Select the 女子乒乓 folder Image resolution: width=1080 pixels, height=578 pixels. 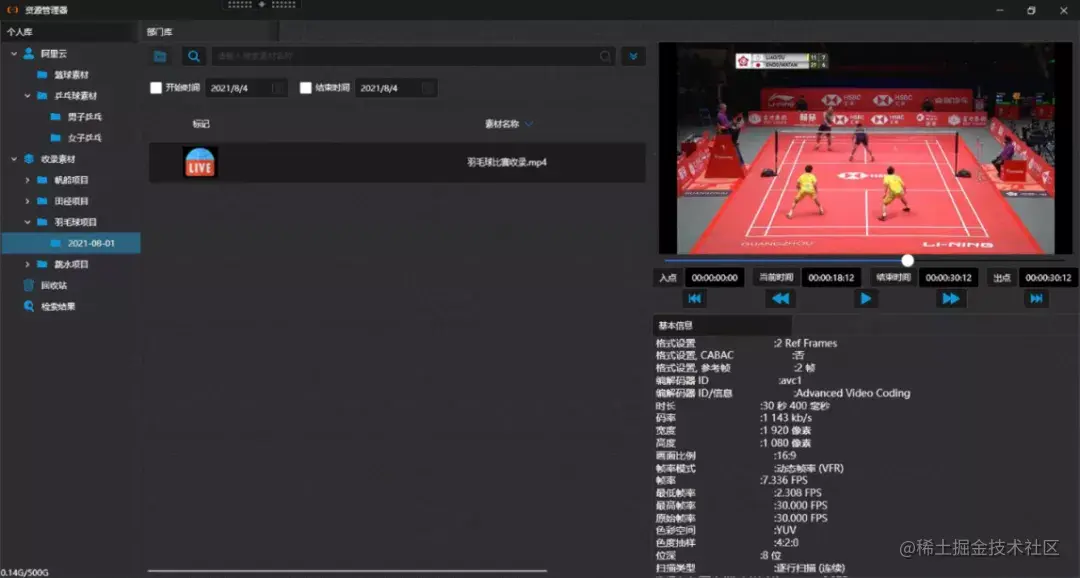click(x=85, y=138)
